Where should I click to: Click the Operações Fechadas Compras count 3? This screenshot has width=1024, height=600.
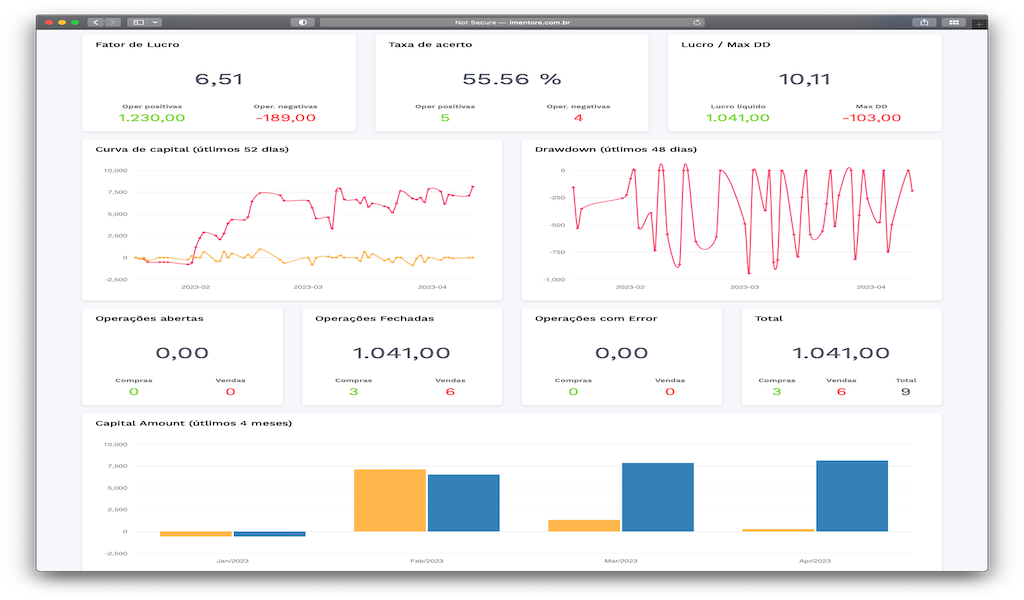[x=353, y=392]
